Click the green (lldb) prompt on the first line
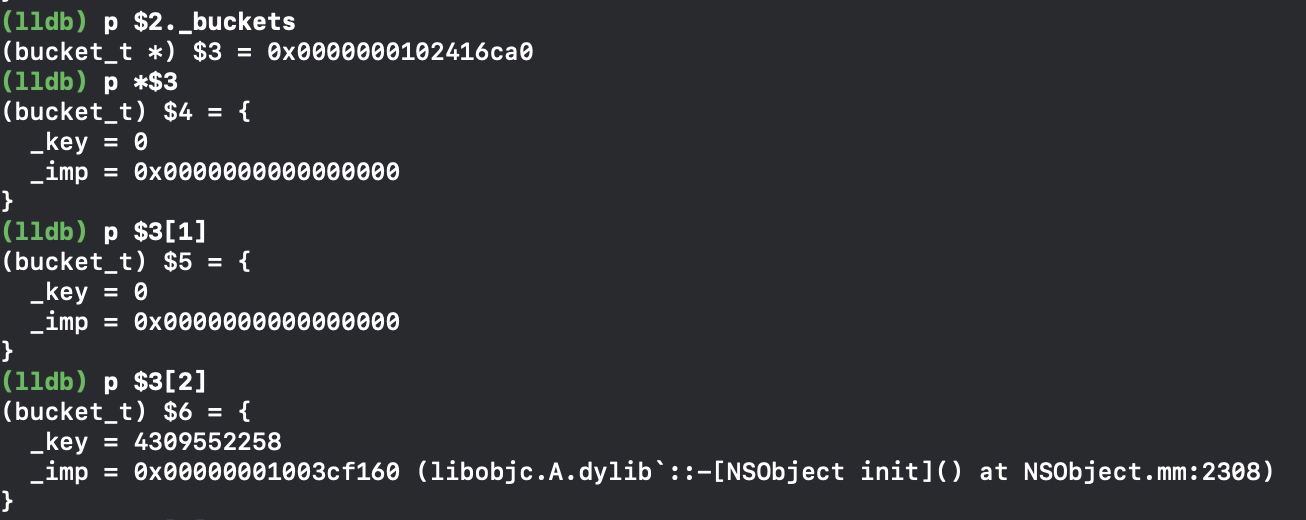This screenshot has width=1306, height=520. point(45,21)
